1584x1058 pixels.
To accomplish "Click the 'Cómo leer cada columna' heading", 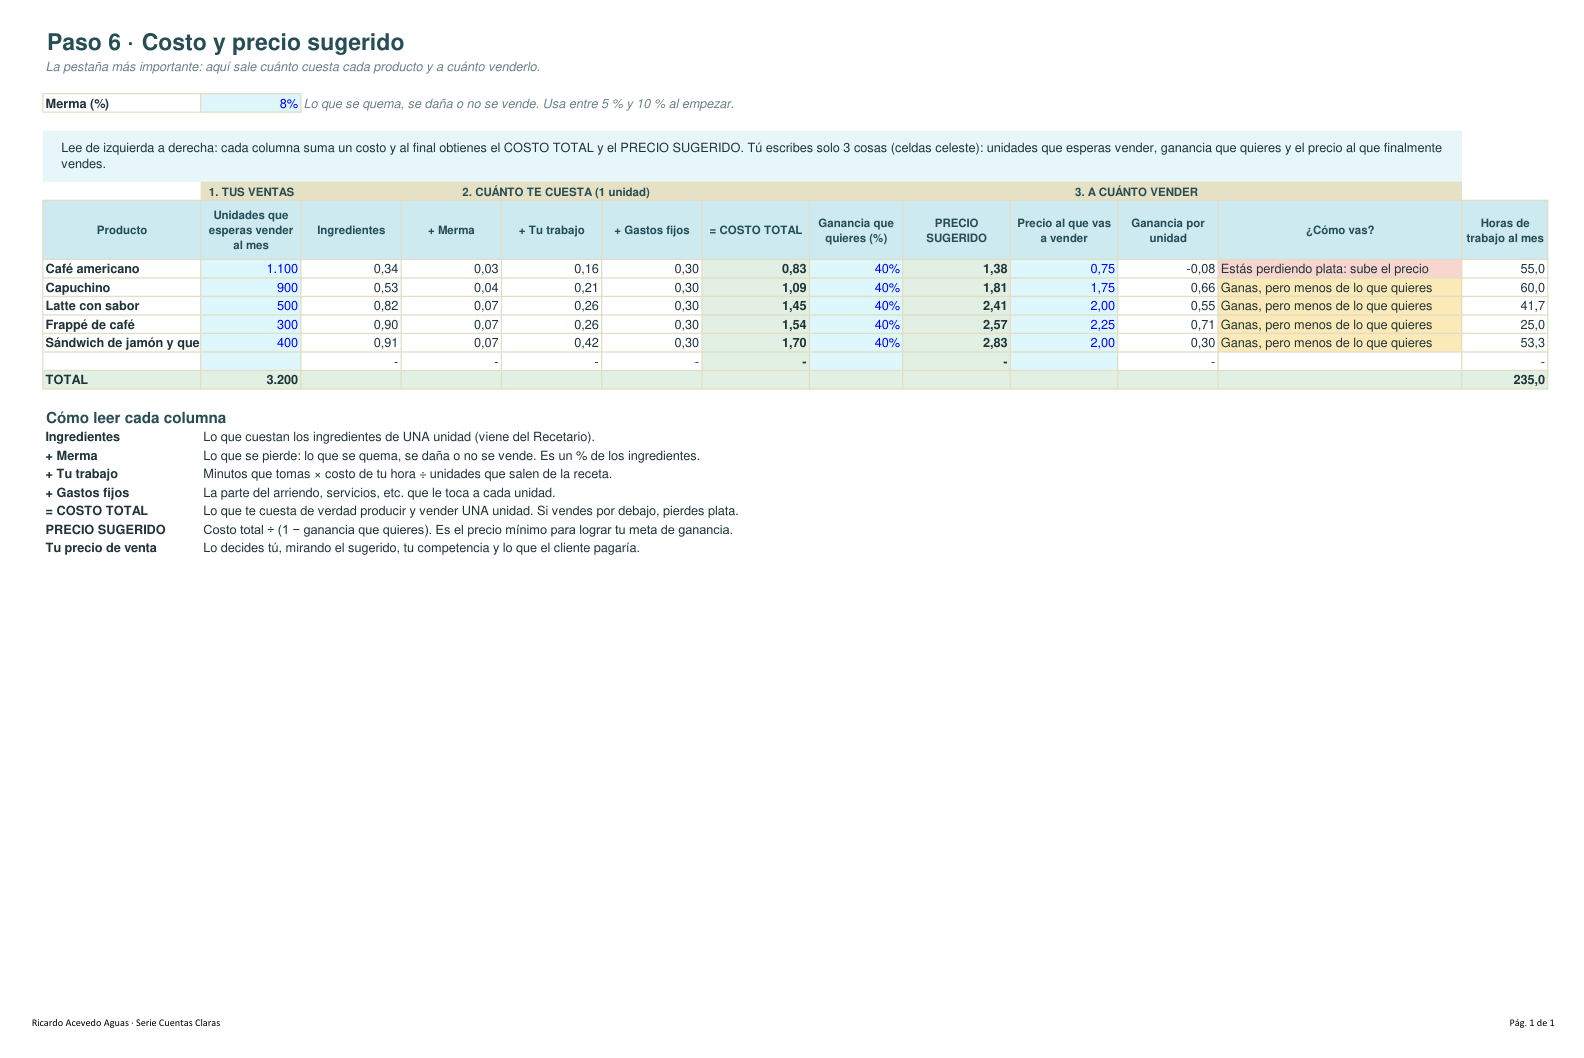I will coord(136,418).
